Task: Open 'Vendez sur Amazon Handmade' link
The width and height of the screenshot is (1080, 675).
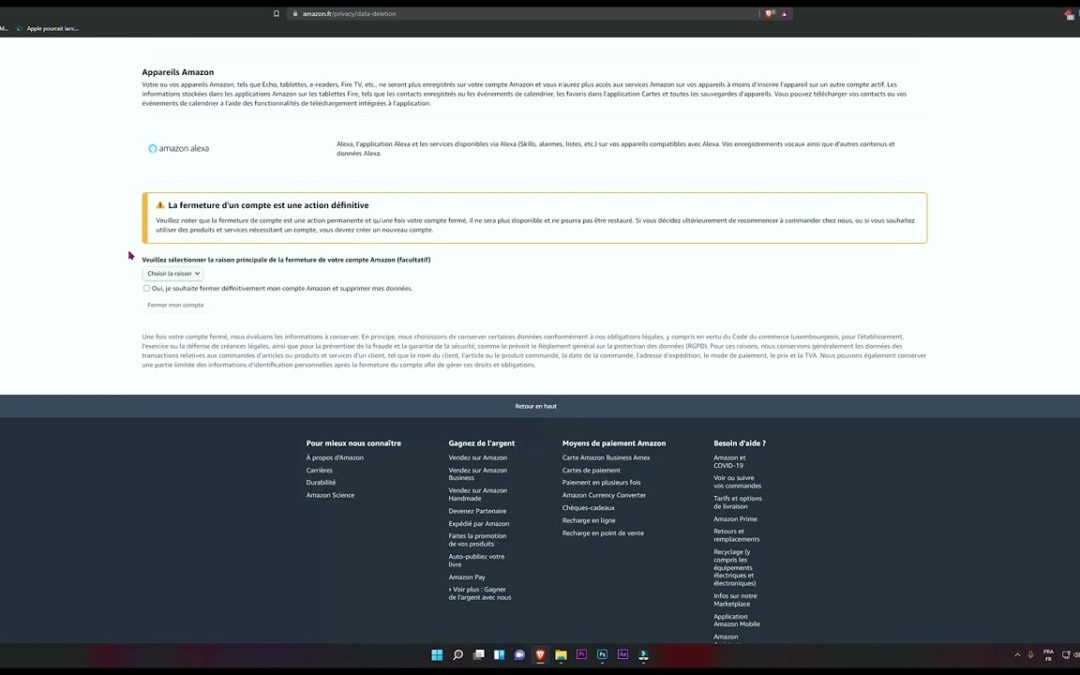Action: (477, 495)
